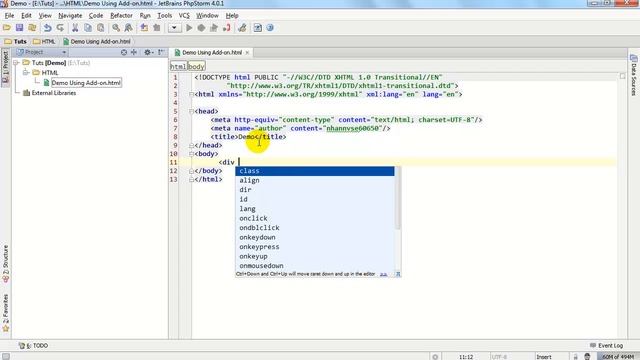Click the html breadcrumb above editor

(x=178, y=66)
